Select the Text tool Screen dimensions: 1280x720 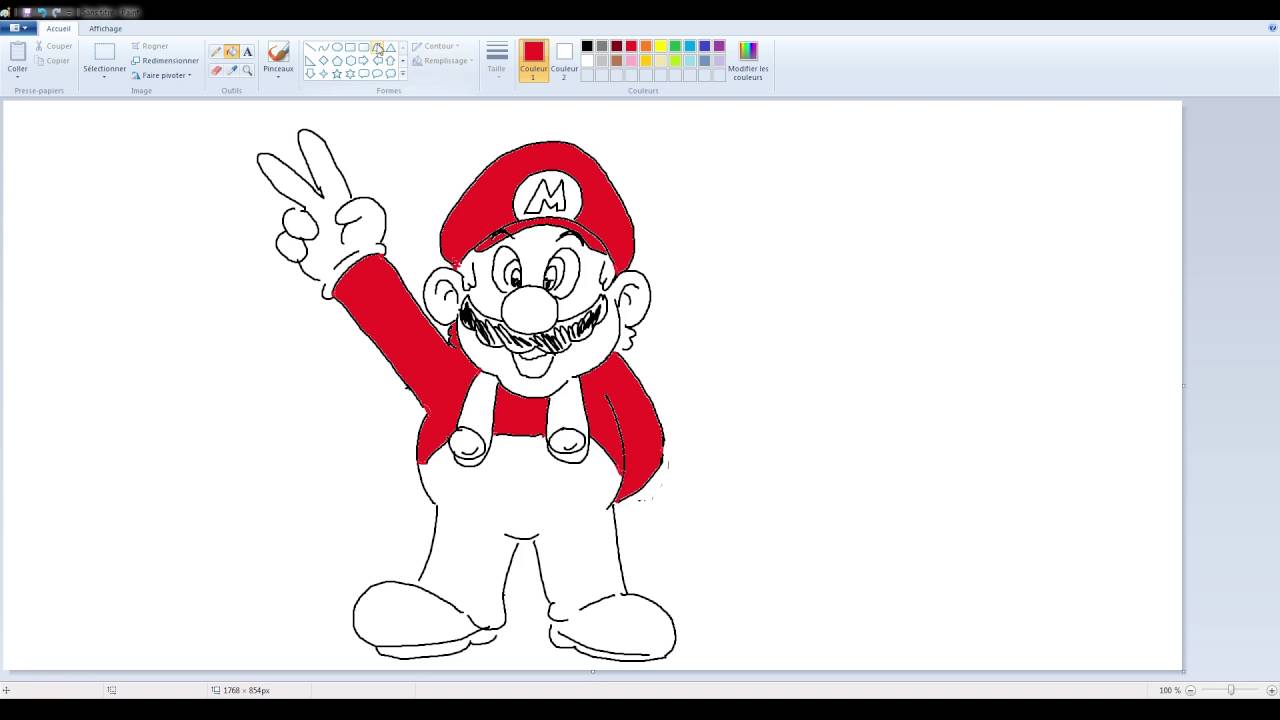[x=247, y=50]
